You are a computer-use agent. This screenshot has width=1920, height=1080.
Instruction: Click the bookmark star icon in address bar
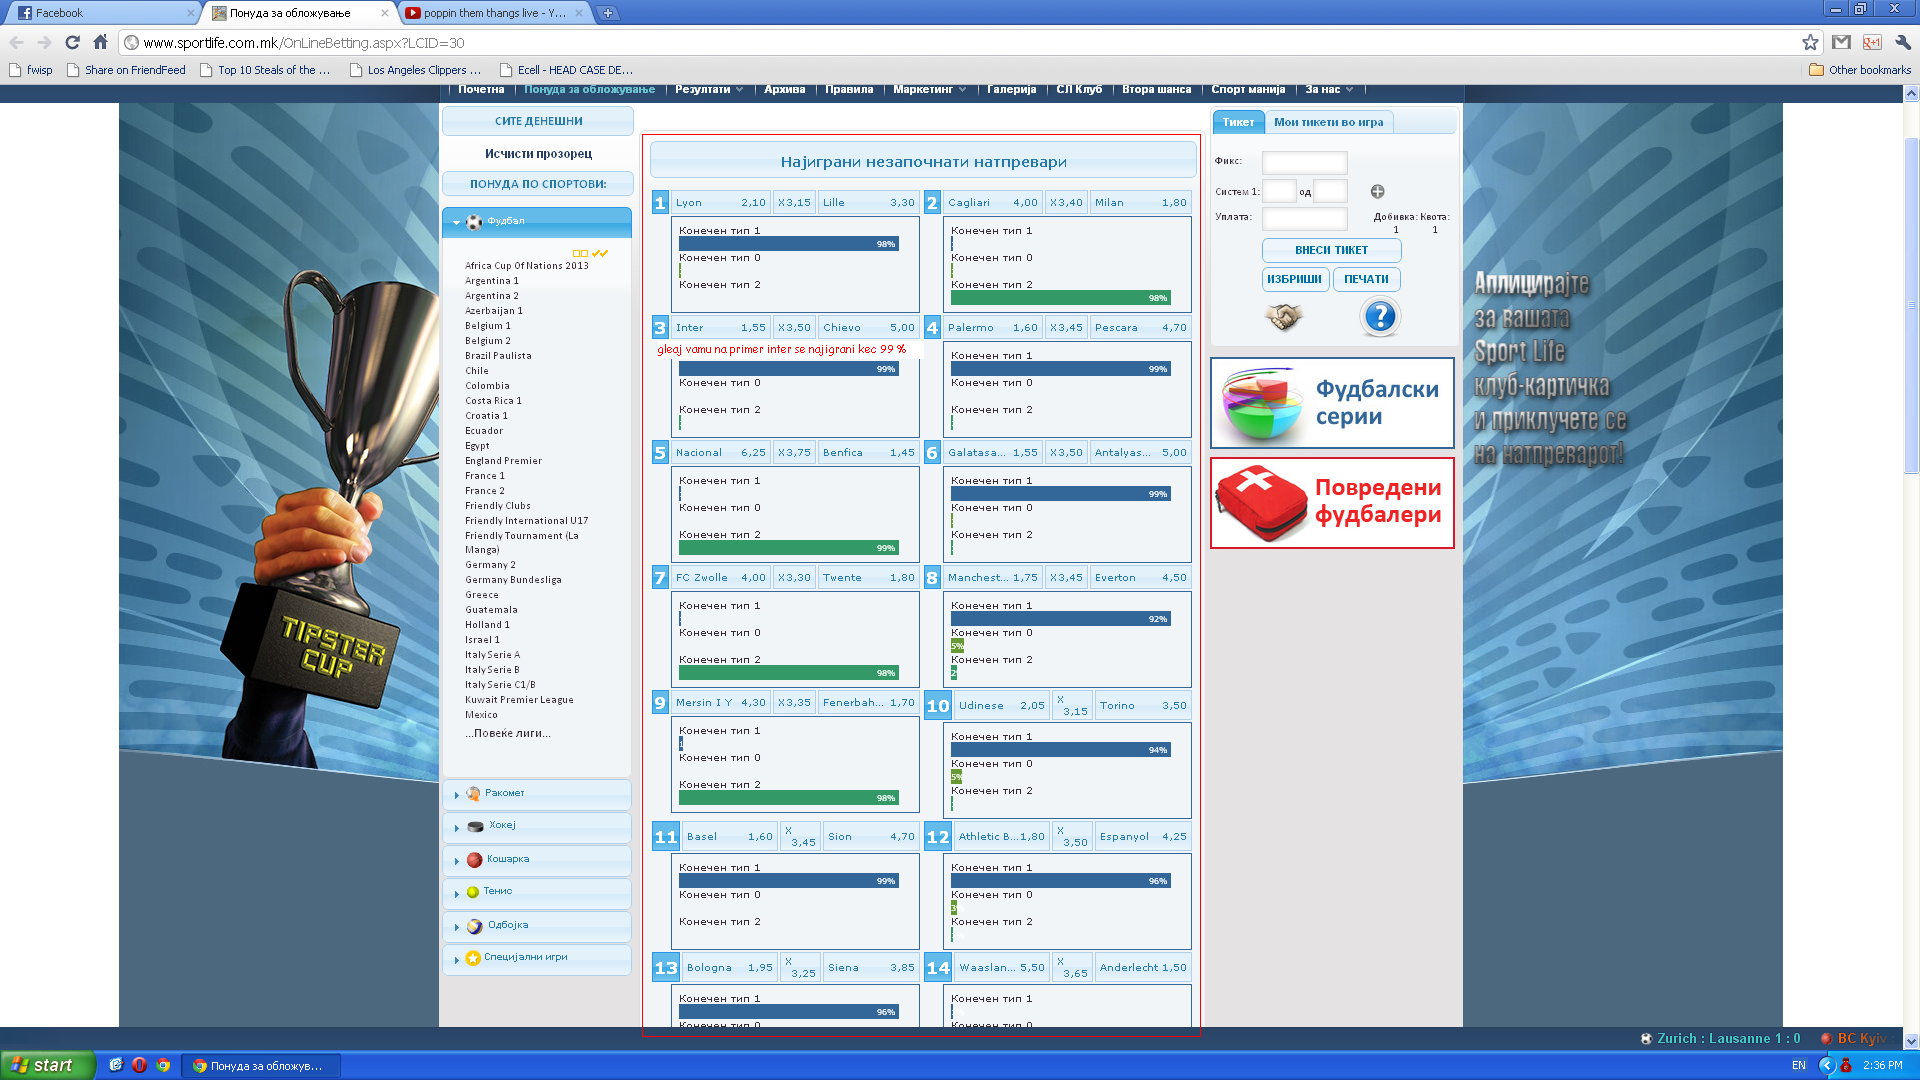(1810, 42)
